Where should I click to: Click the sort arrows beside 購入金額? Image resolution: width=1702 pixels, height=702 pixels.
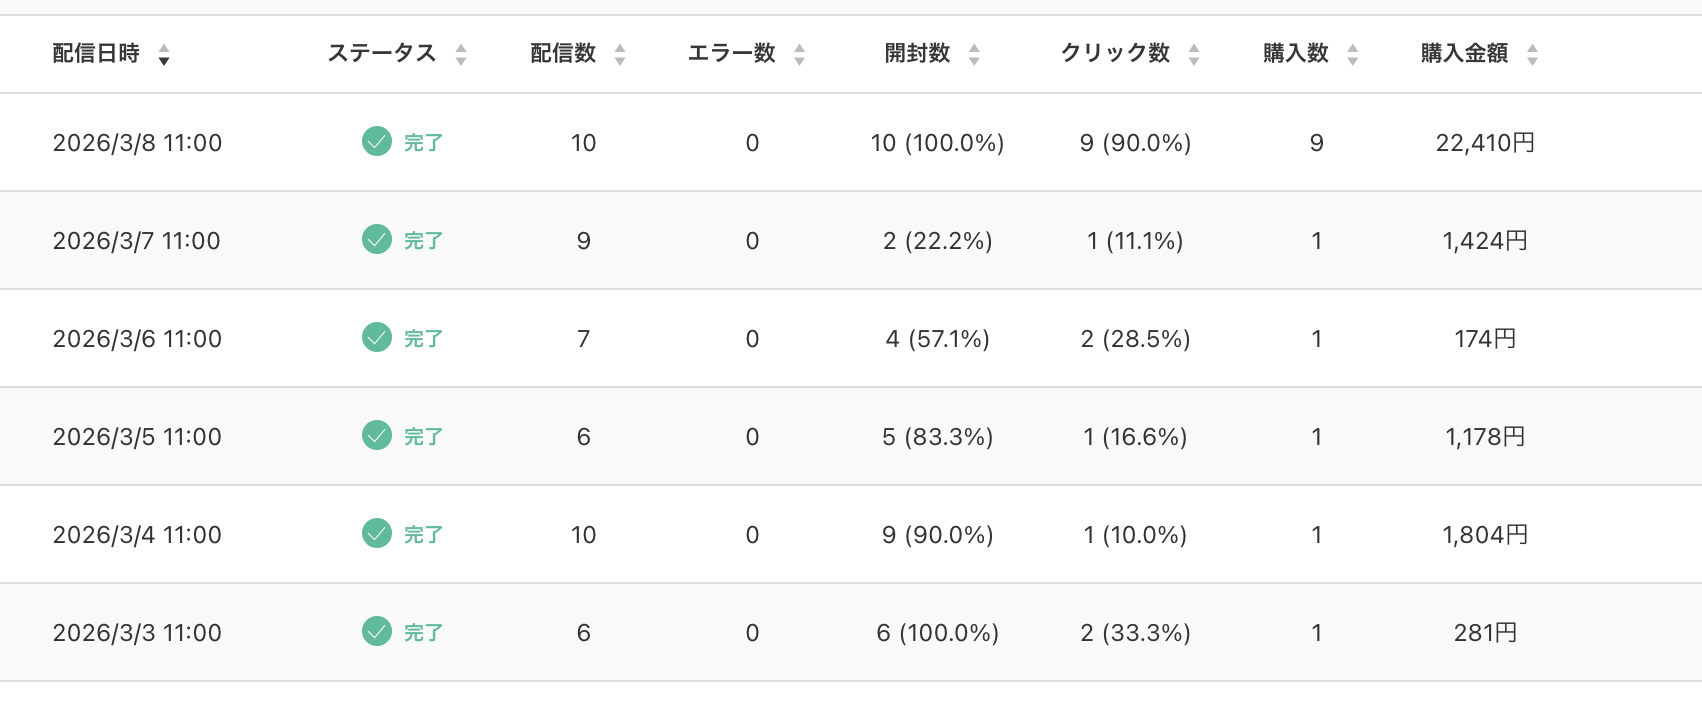point(1531,55)
